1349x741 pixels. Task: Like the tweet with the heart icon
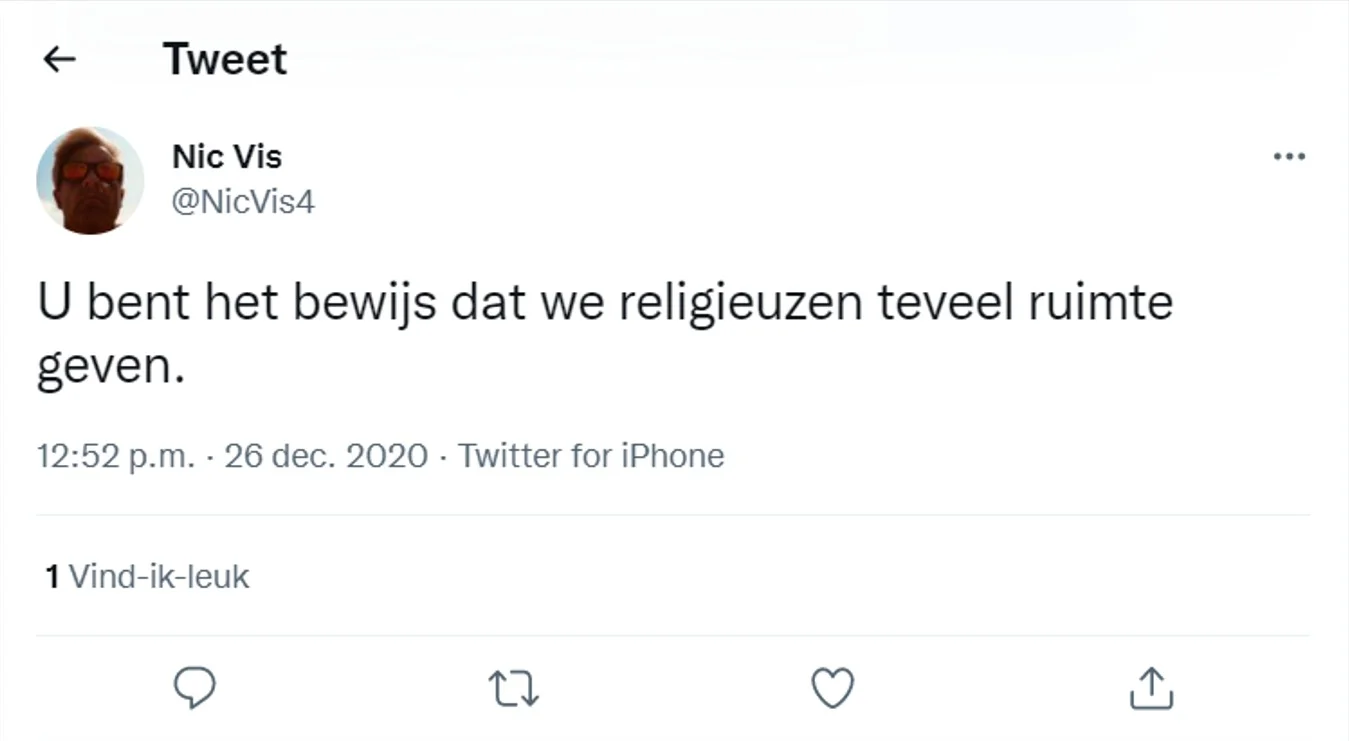832,688
